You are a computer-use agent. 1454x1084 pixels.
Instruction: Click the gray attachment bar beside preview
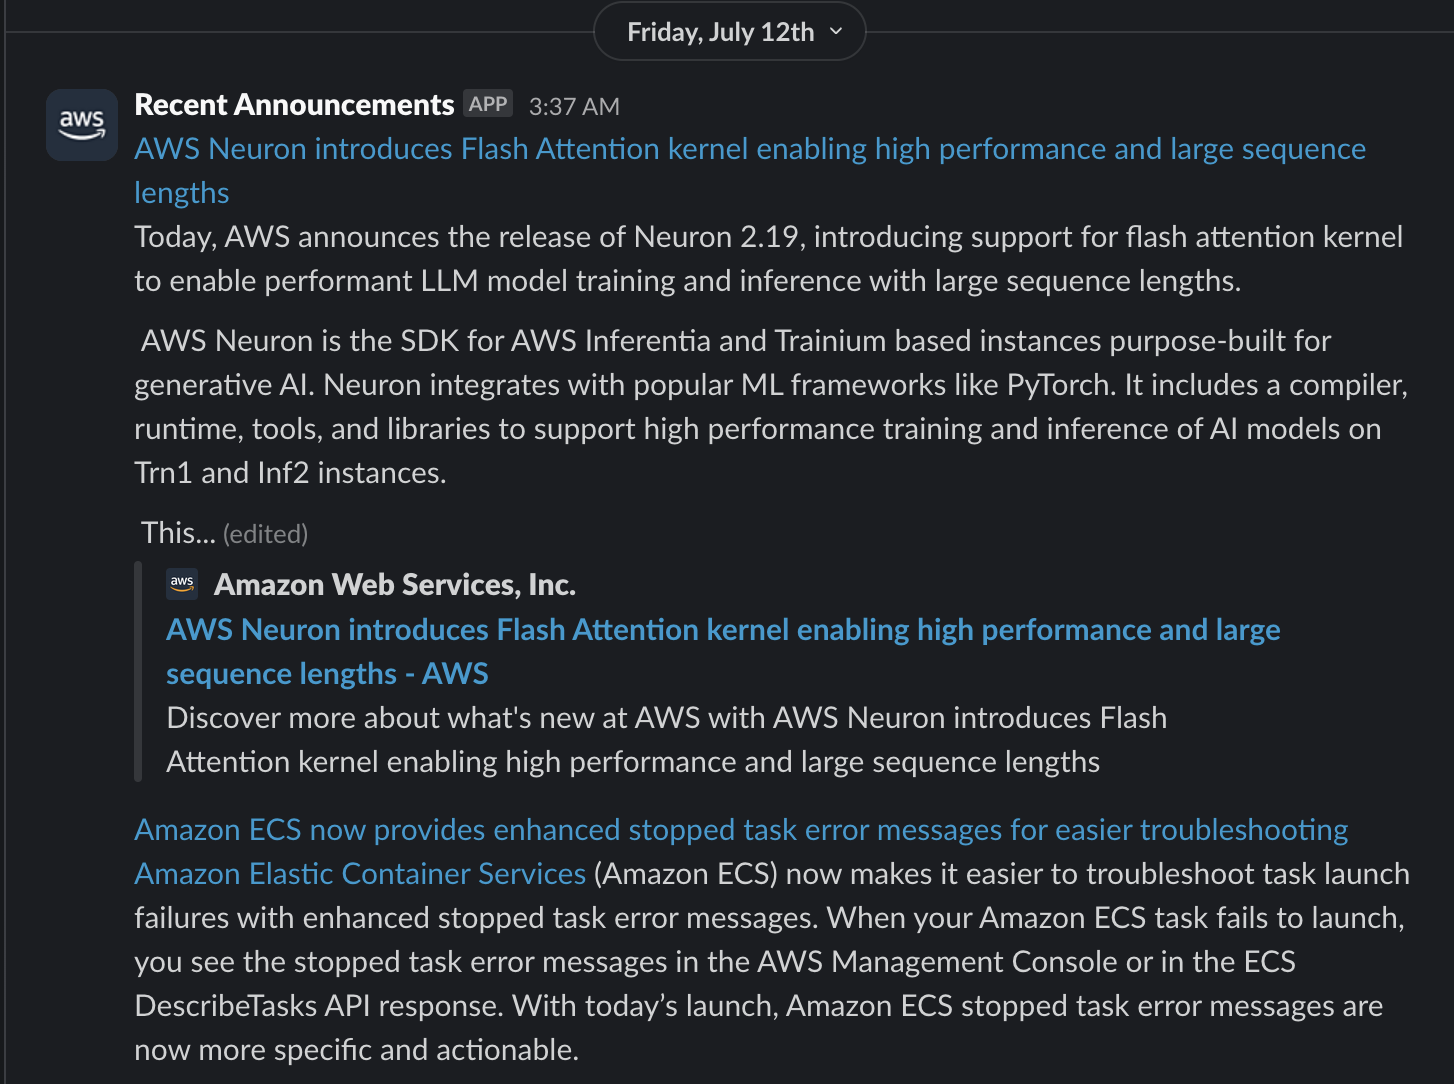(139, 672)
